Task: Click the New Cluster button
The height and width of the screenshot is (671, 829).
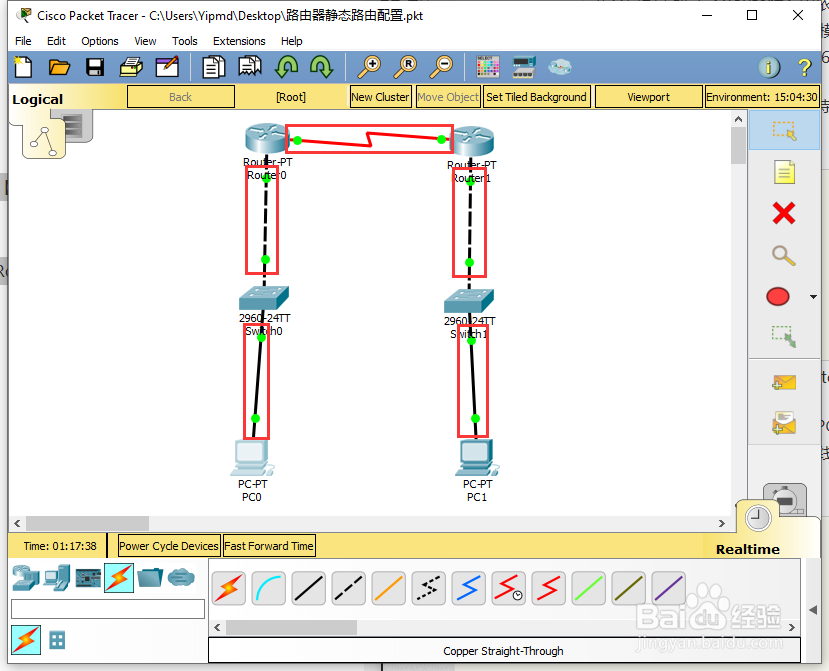Action: 380,97
